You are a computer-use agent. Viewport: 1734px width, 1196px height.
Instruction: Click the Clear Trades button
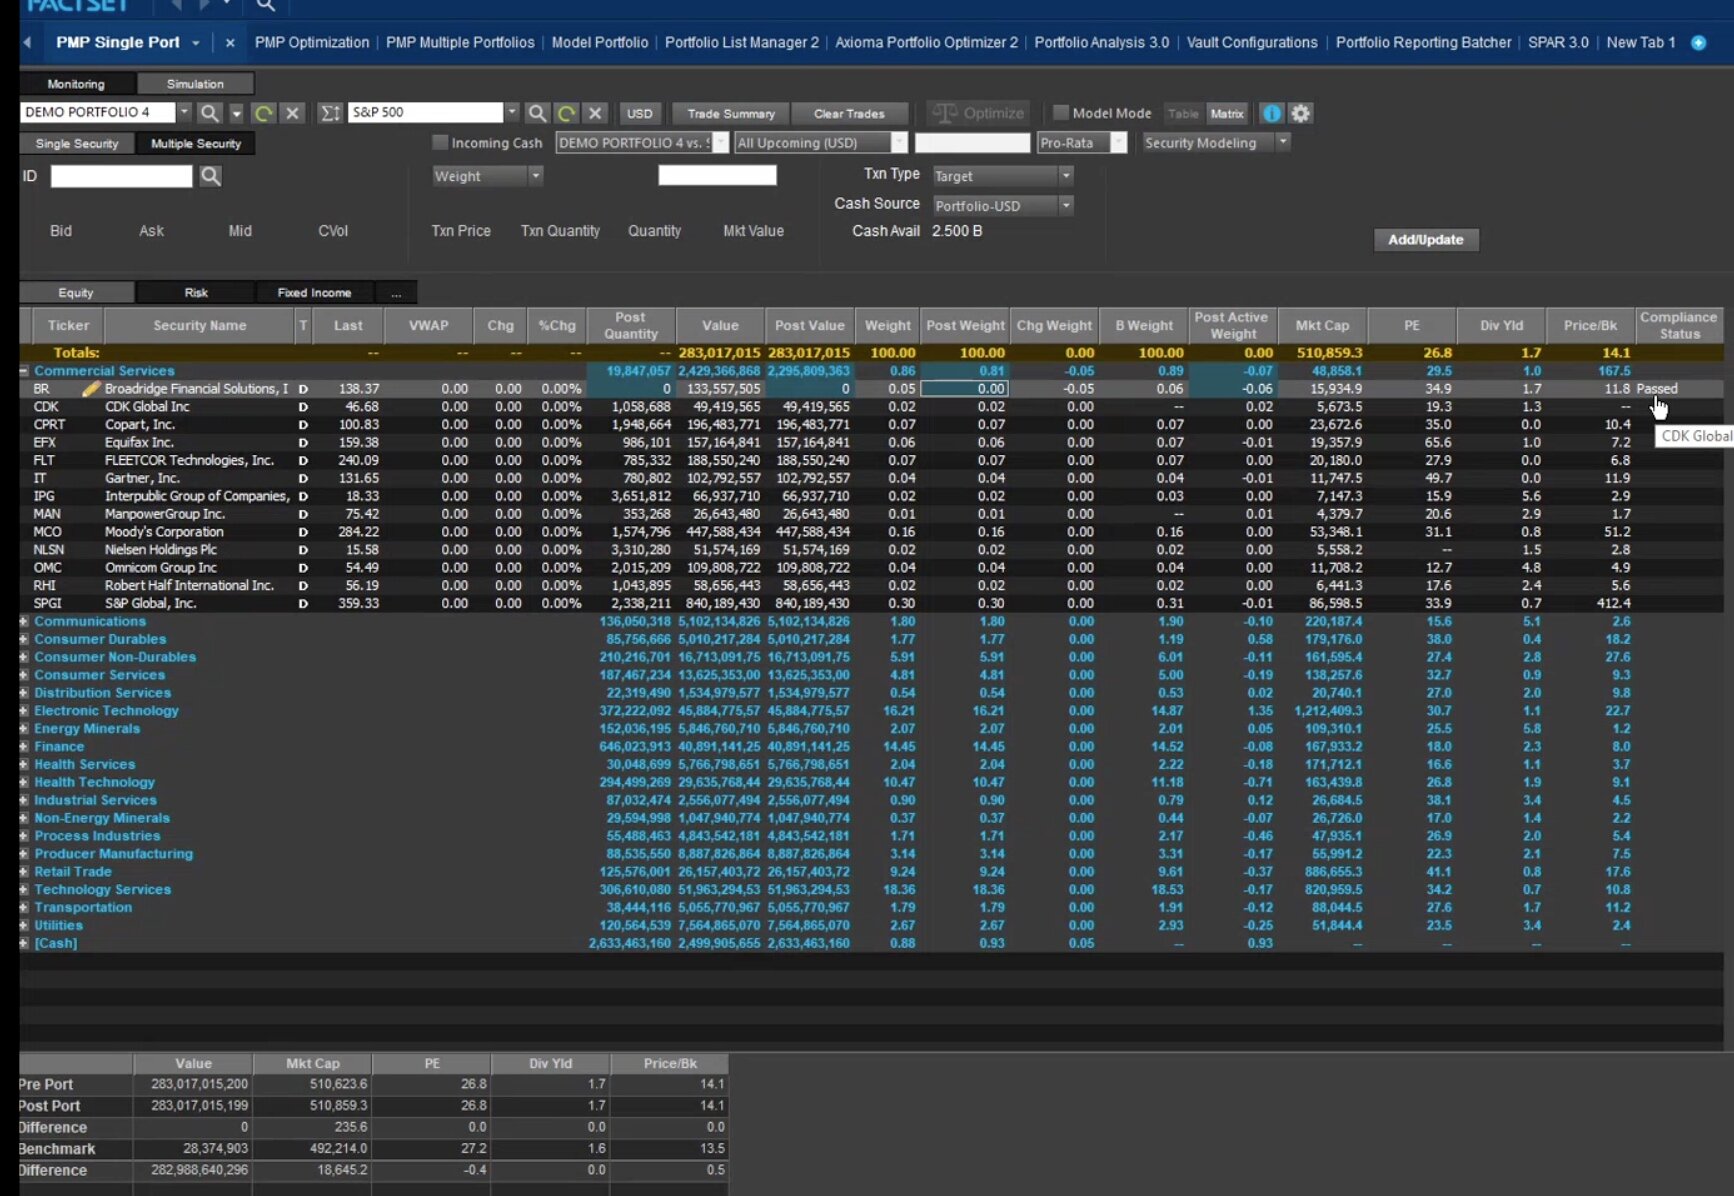coord(849,113)
